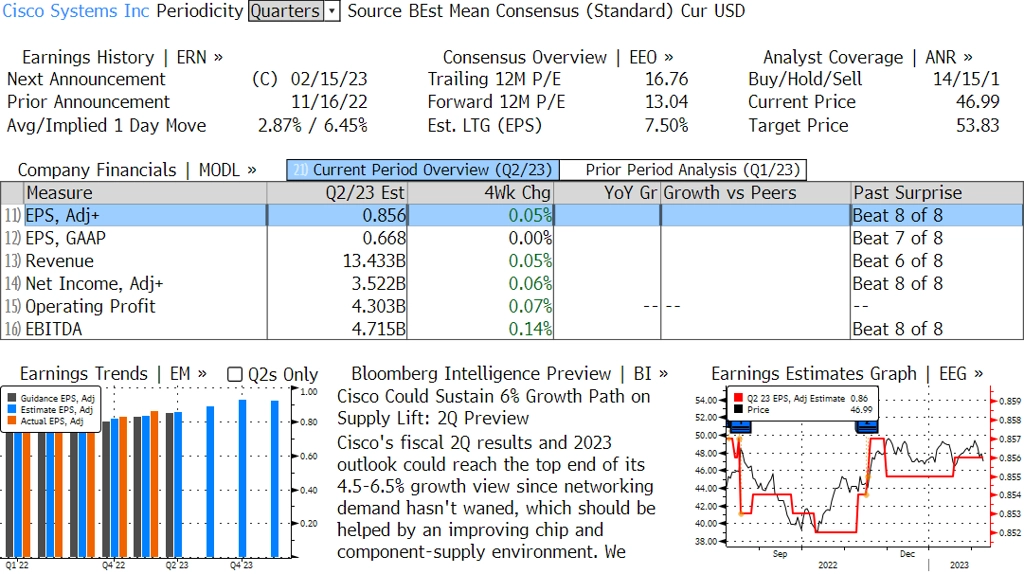Viewport: 1024px width, 574px height.
Task: Click the Cisco Systems Inc company name
Action: coord(76,11)
